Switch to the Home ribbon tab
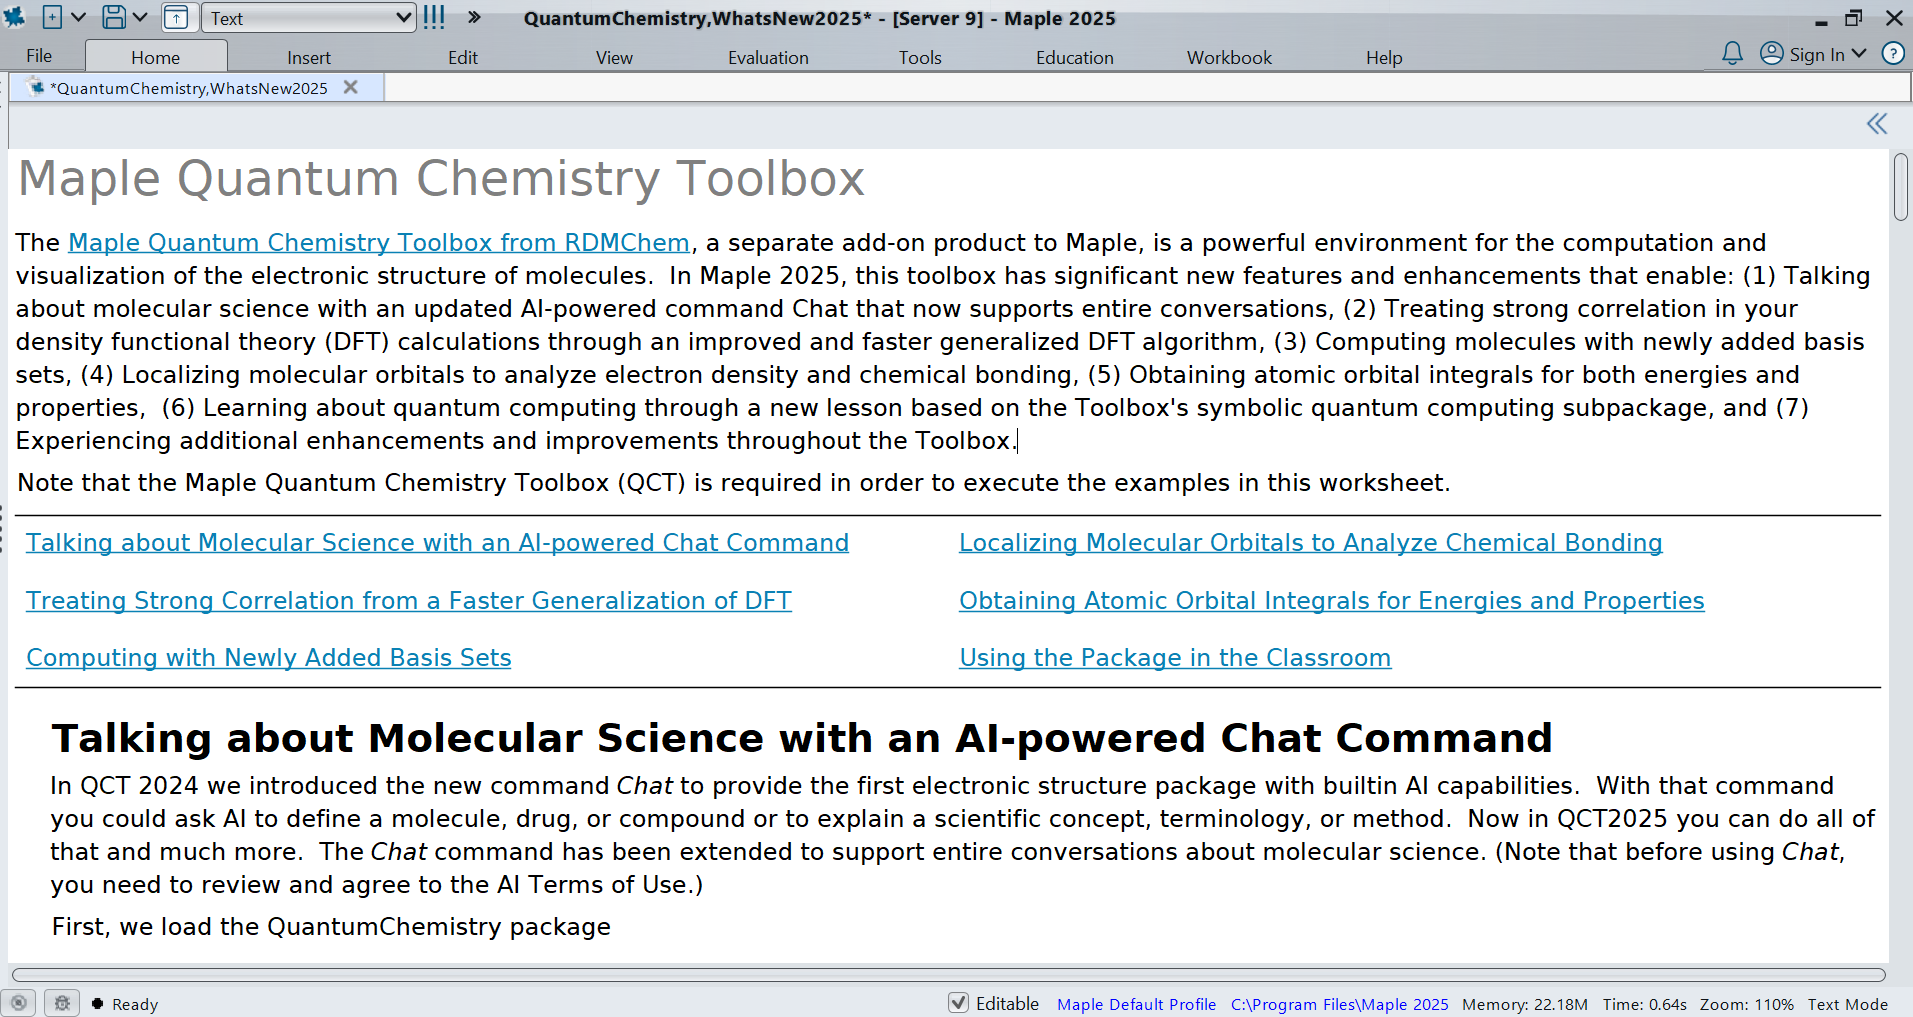 pyautogui.click(x=156, y=57)
